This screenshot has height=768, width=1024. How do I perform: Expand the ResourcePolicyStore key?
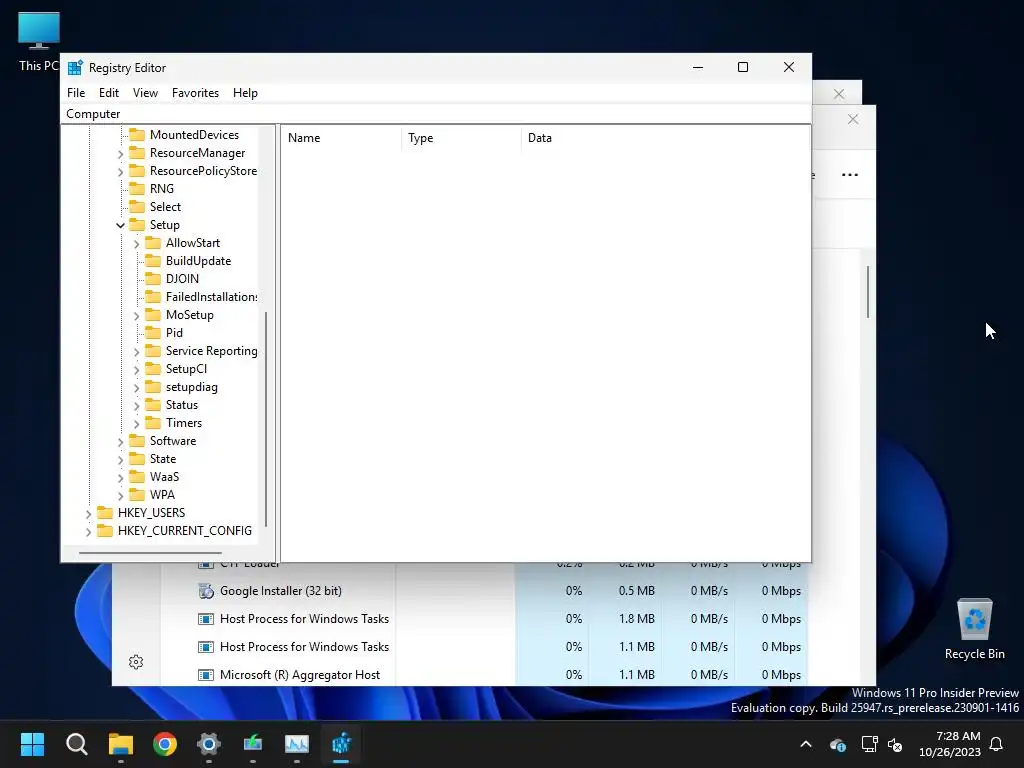120,172
